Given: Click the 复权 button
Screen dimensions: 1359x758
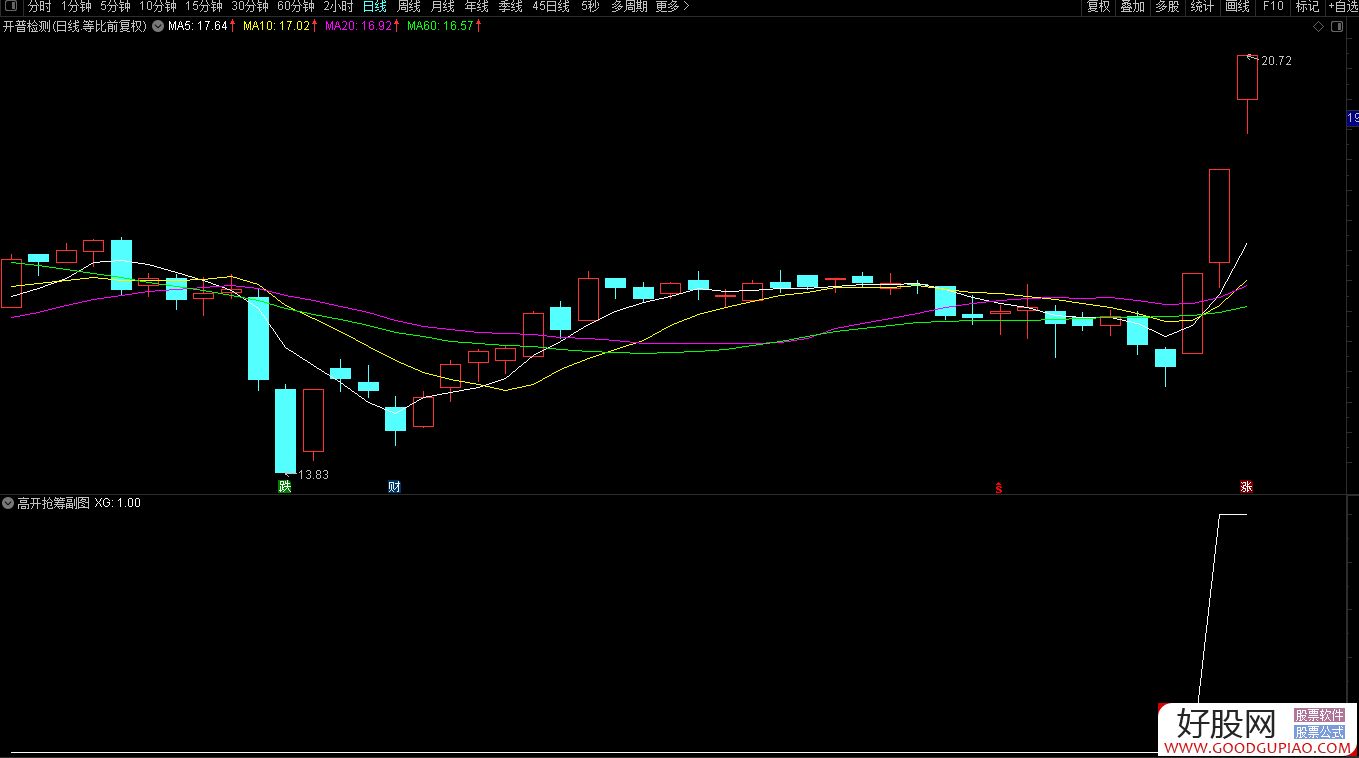Looking at the screenshot, I should (x=1098, y=7).
